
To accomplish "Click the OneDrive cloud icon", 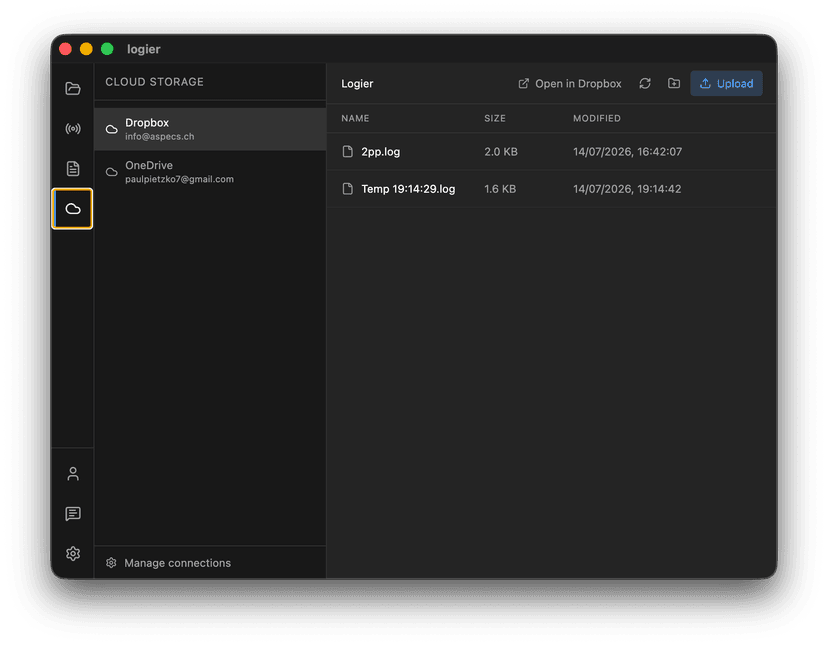I will 111,172.
